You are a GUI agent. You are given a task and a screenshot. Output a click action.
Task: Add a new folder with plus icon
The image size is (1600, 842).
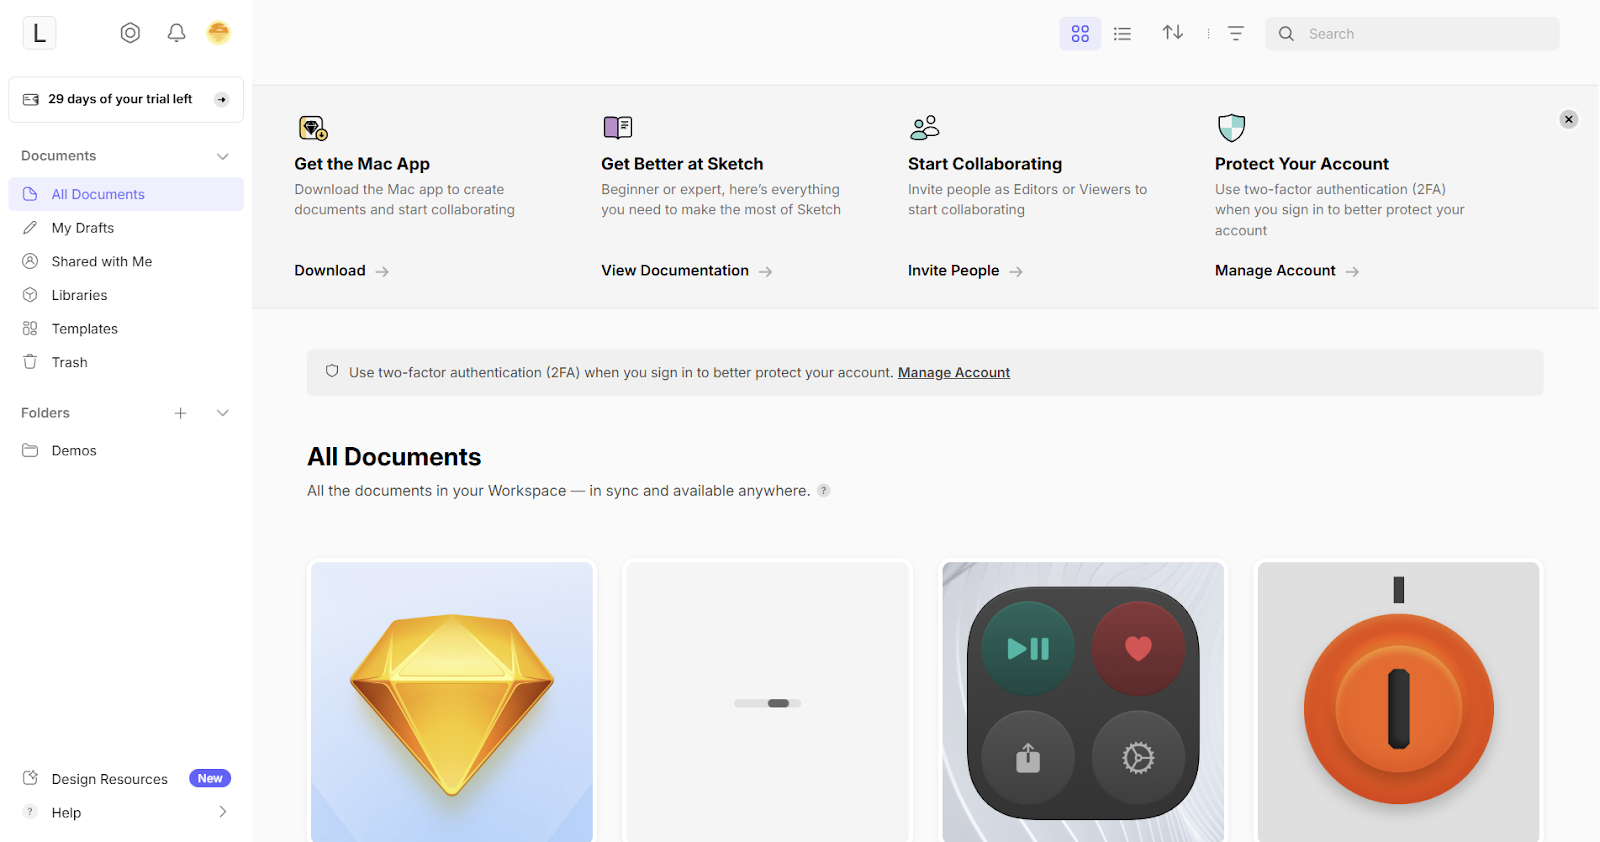point(180,413)
